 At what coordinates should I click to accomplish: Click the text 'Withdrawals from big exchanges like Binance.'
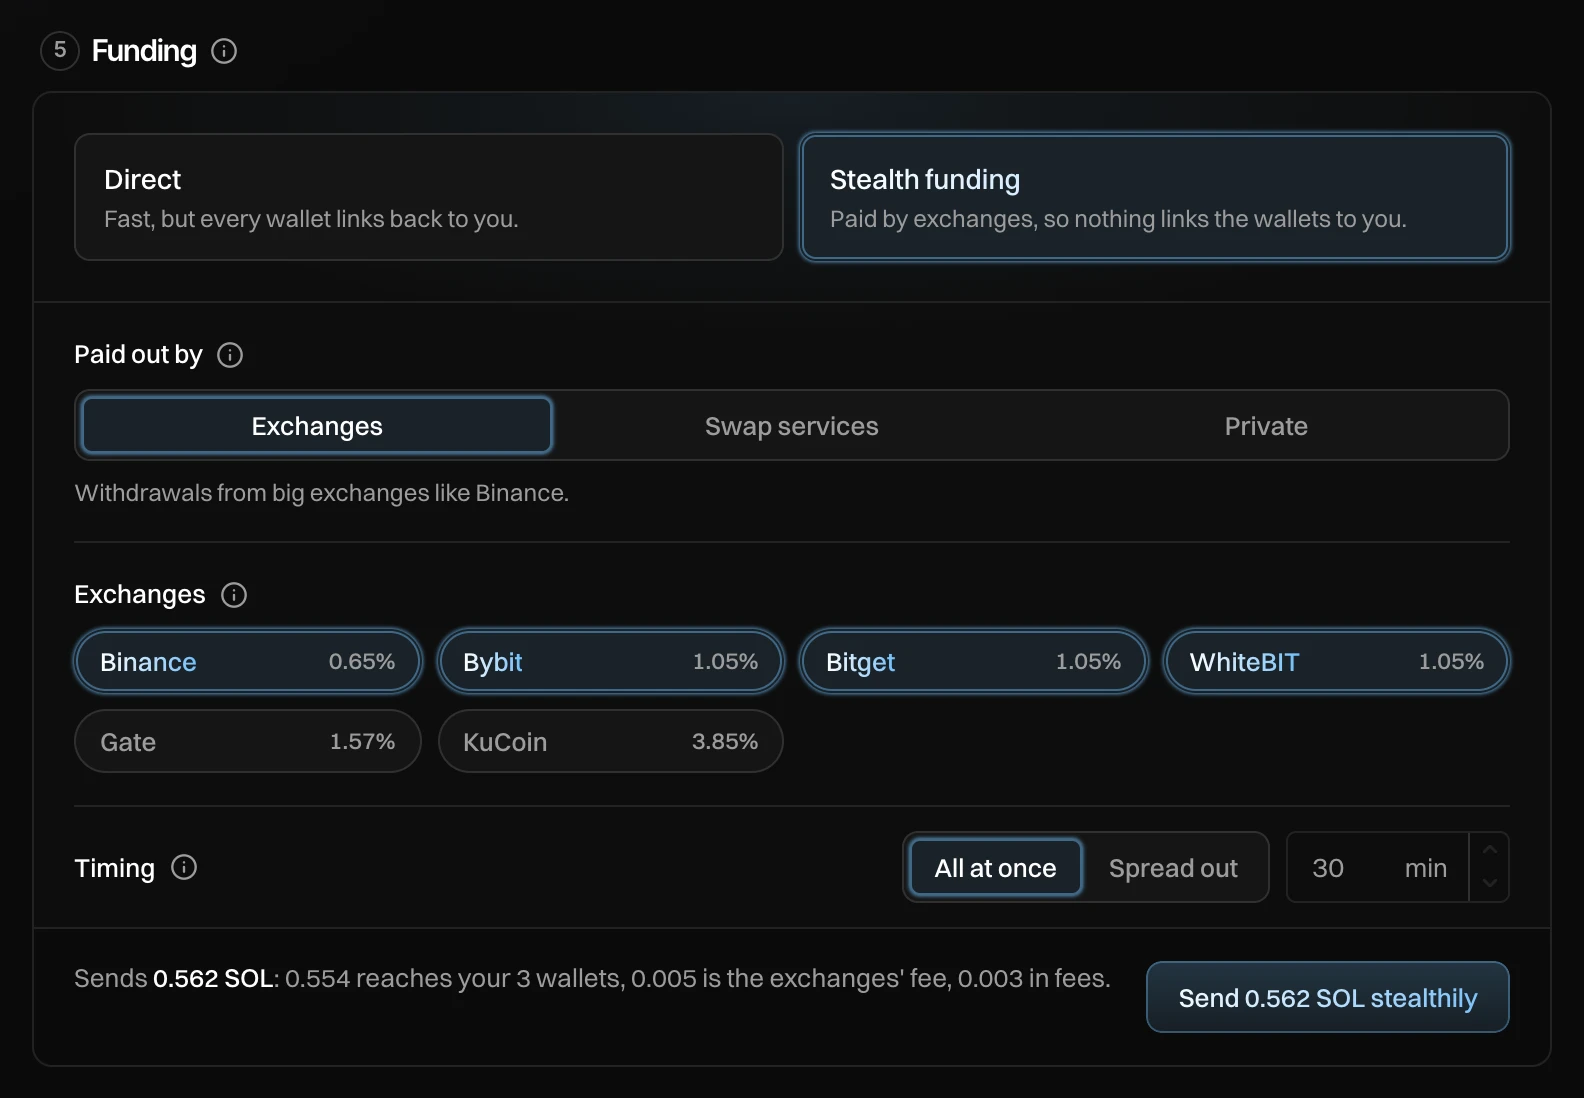322,493
